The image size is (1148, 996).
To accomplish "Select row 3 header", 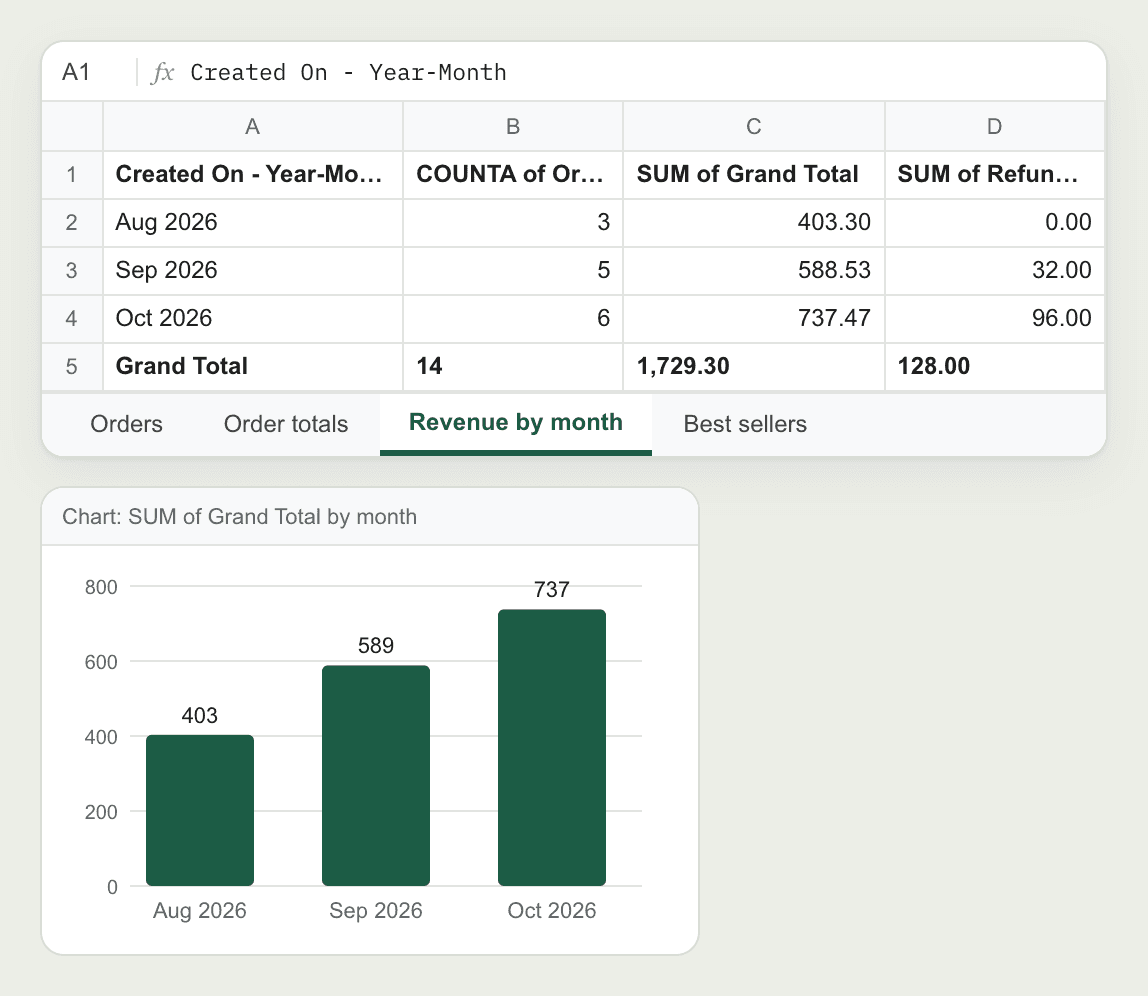I will point(72,270).
